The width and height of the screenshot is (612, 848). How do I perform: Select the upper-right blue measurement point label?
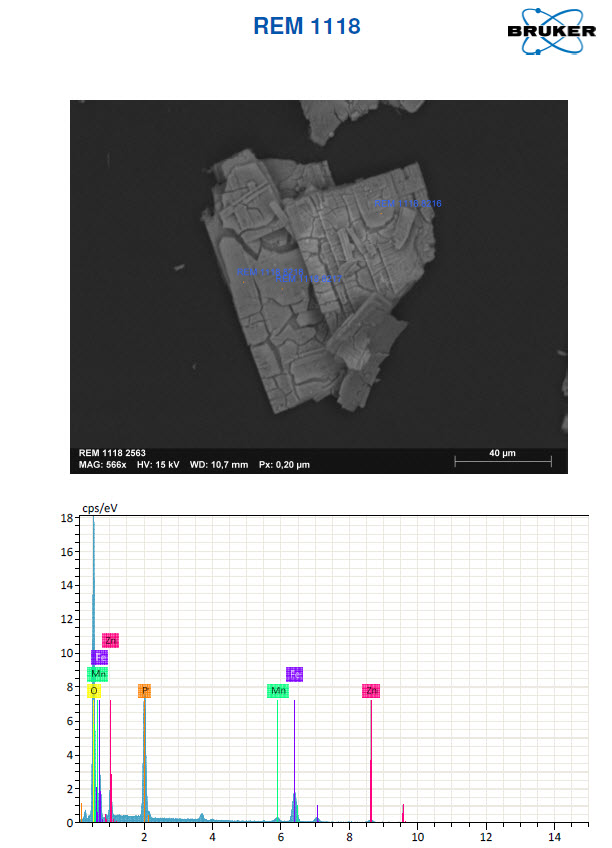pos(408,204)
